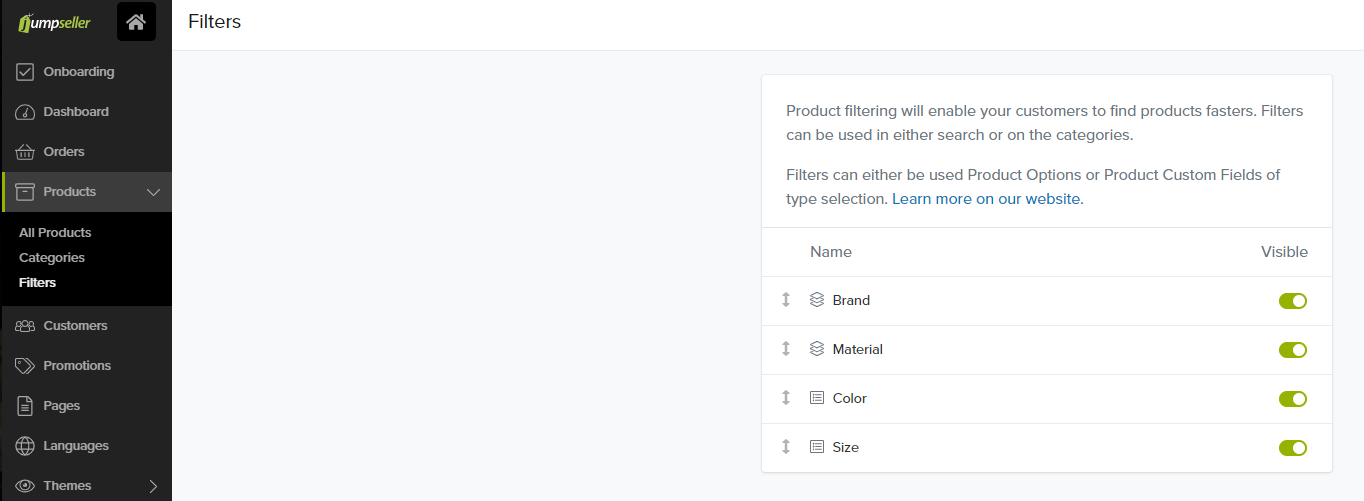Go to Promotions in the sidebar

click(x=86, y=366)
